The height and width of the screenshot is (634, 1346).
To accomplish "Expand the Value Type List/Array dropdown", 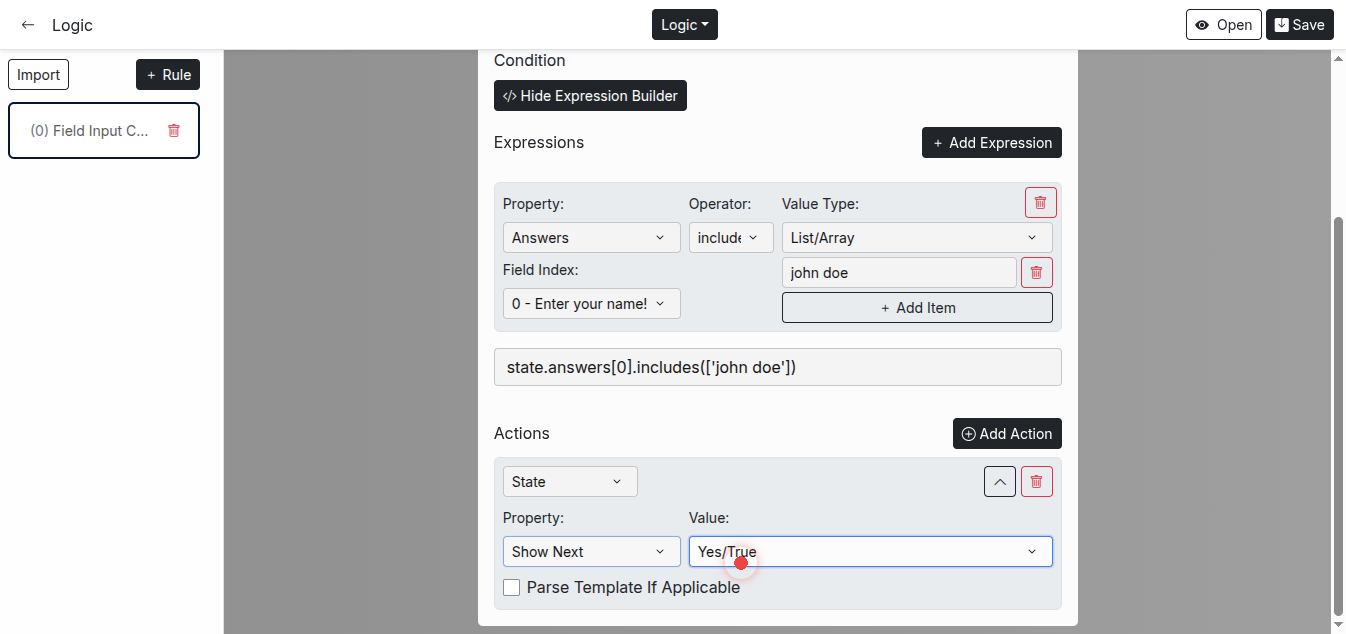I will click(916, 238).
